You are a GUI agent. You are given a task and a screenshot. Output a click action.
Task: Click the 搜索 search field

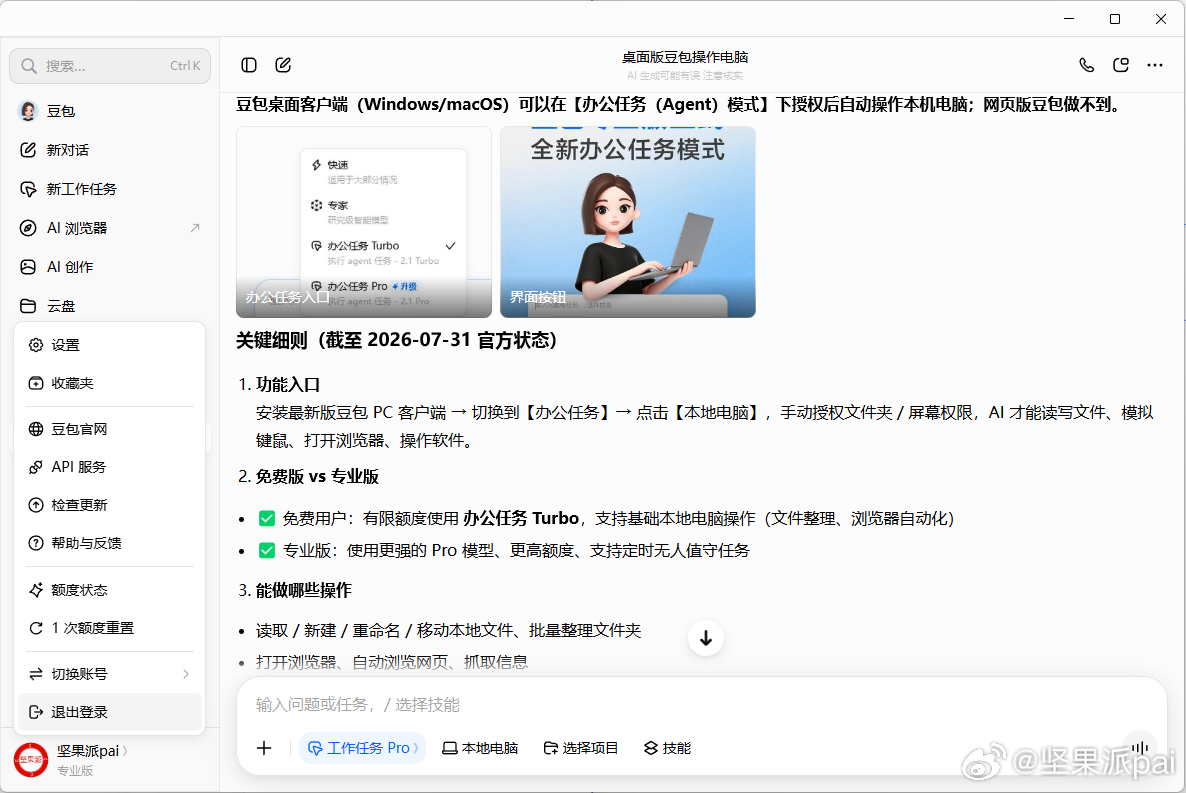click(110, 66)
